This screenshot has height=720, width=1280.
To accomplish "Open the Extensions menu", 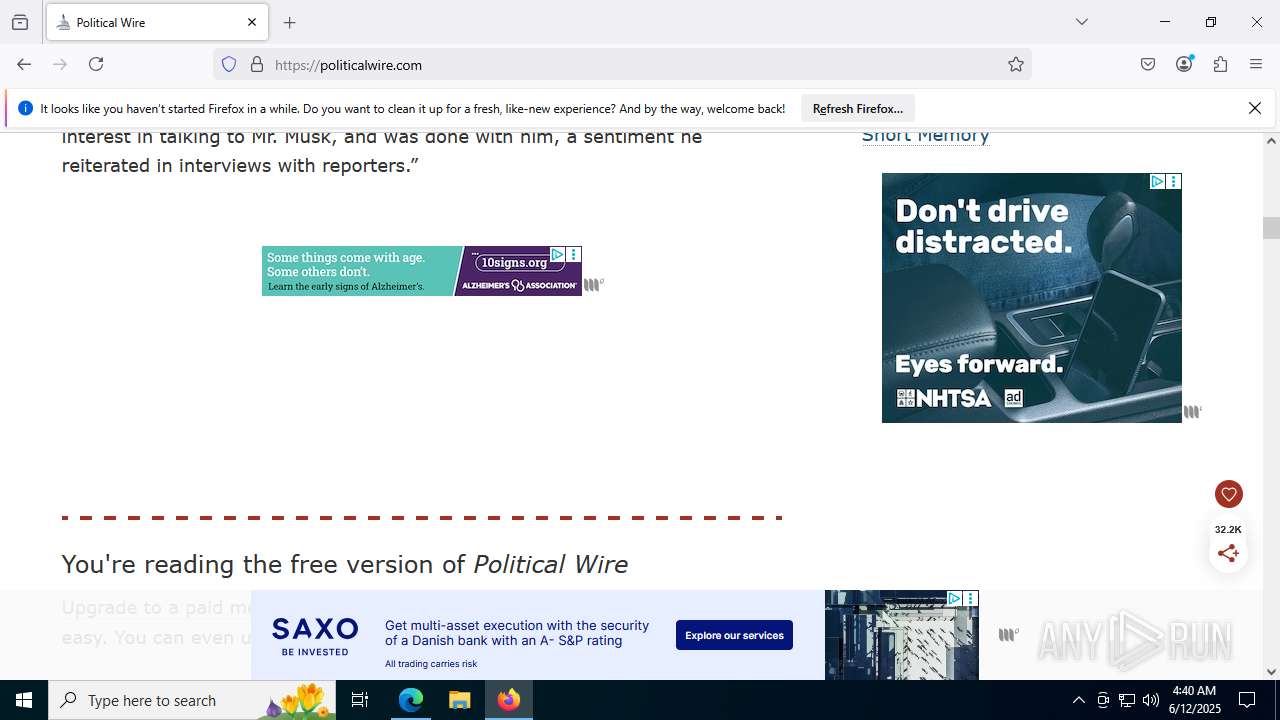I will [1220, 64].
